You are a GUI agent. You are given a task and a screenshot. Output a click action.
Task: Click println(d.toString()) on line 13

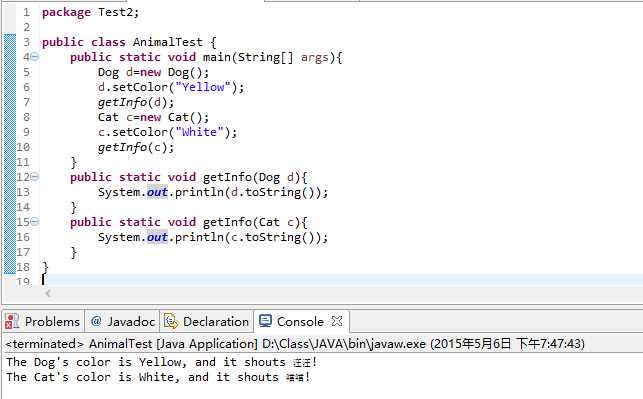251,192
